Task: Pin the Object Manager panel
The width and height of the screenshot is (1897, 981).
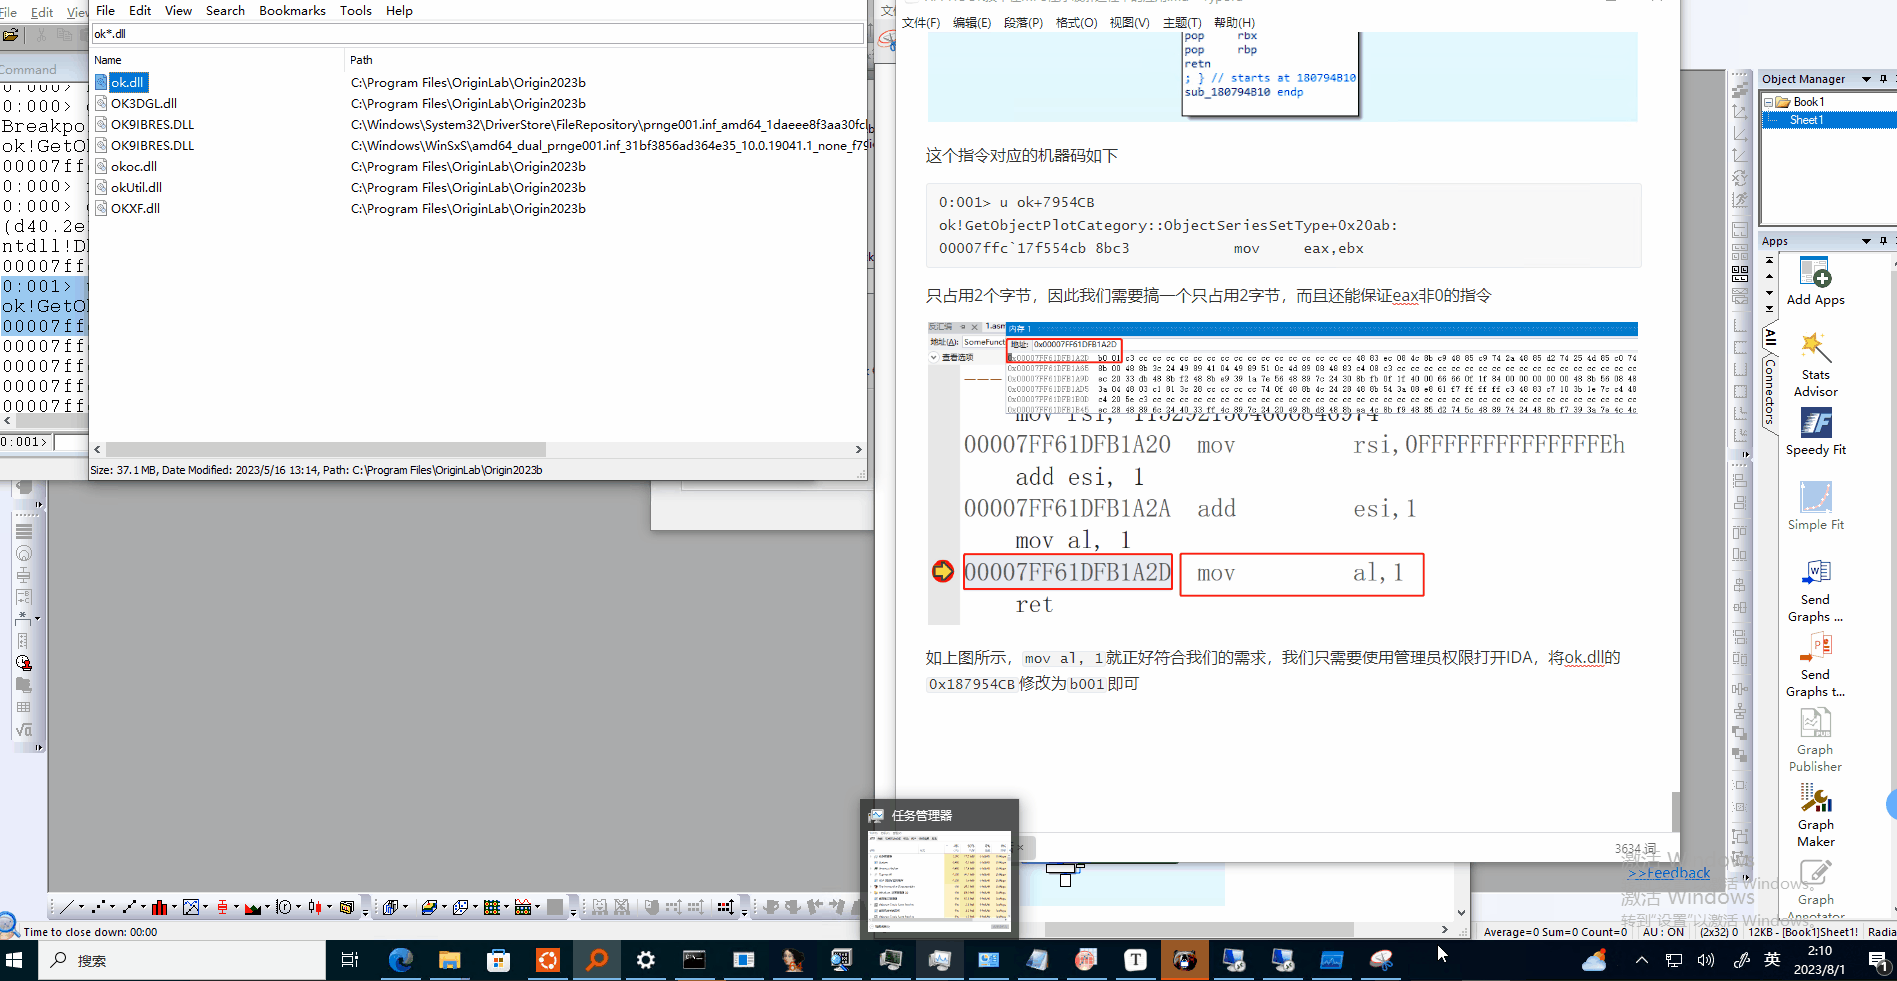Action: coord(1884,79)
